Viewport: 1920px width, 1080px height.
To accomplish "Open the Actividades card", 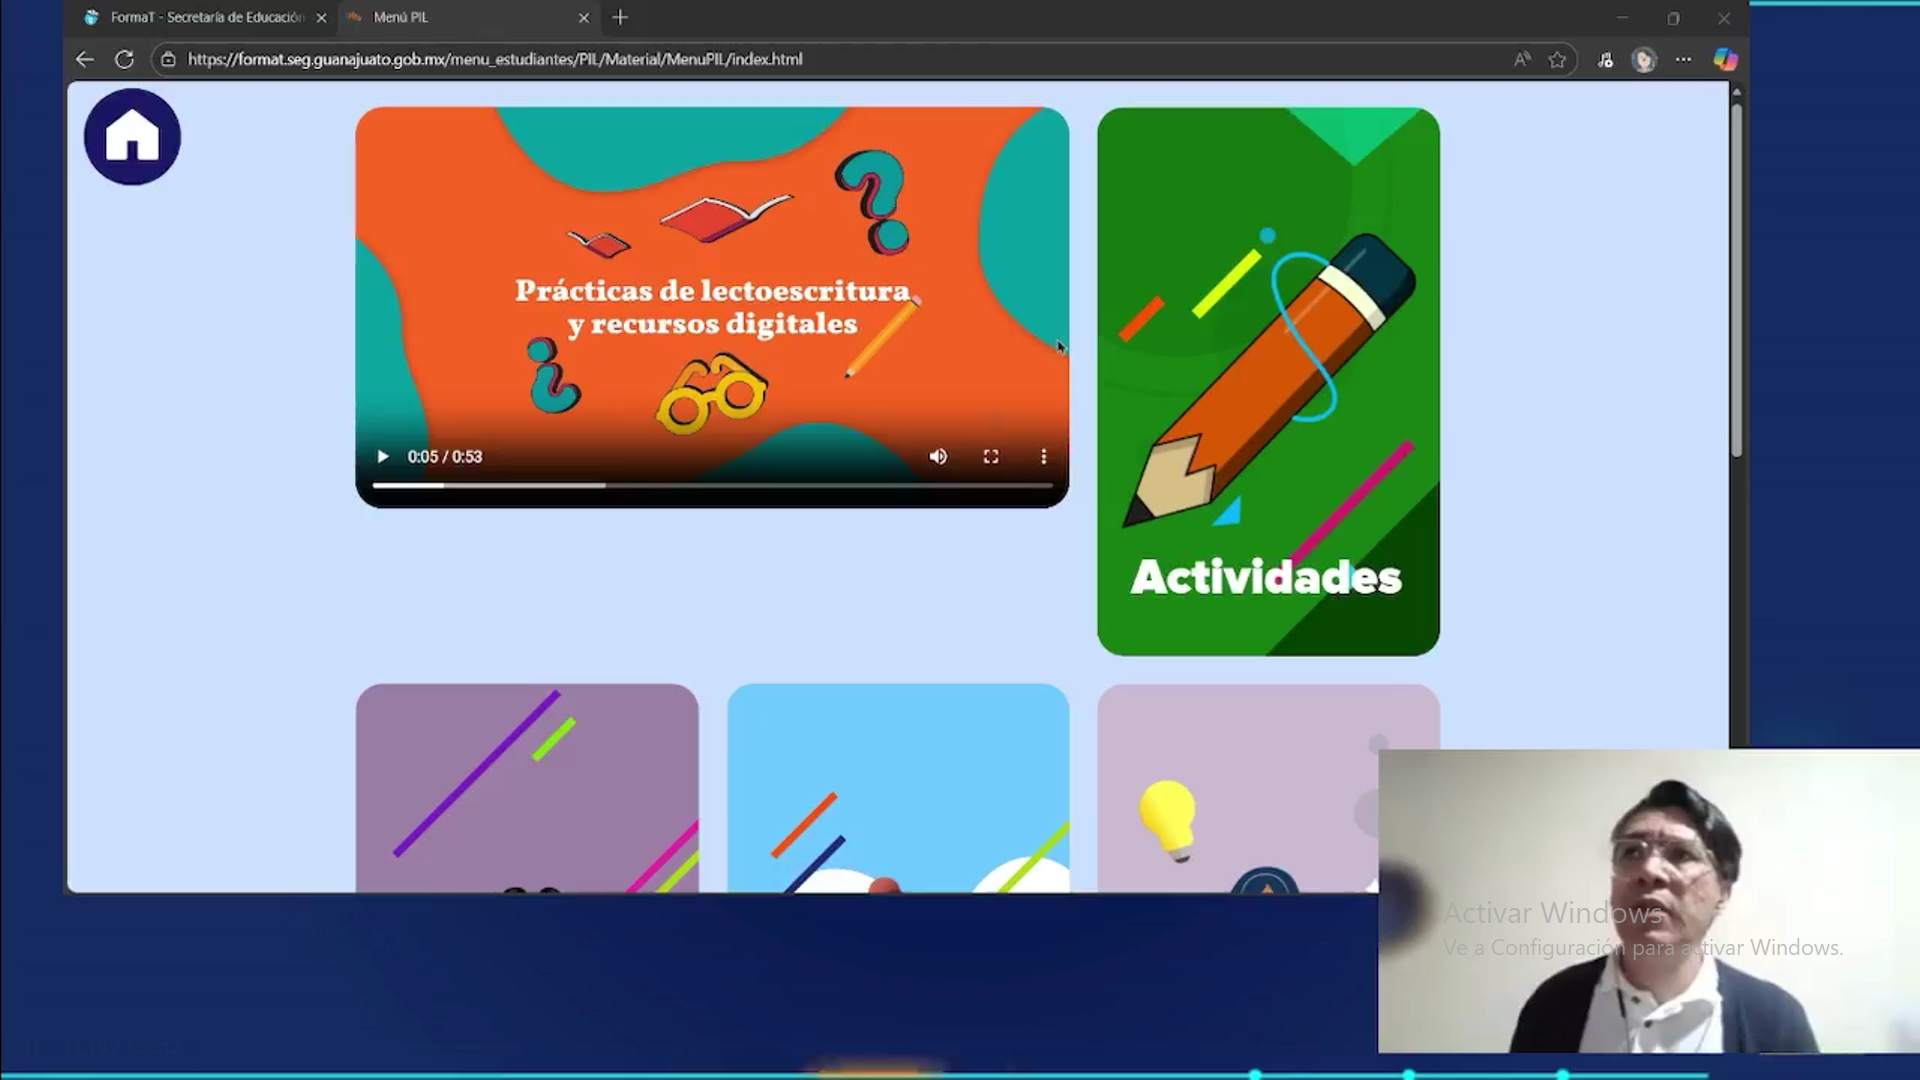I will [x=1268, y=381].
